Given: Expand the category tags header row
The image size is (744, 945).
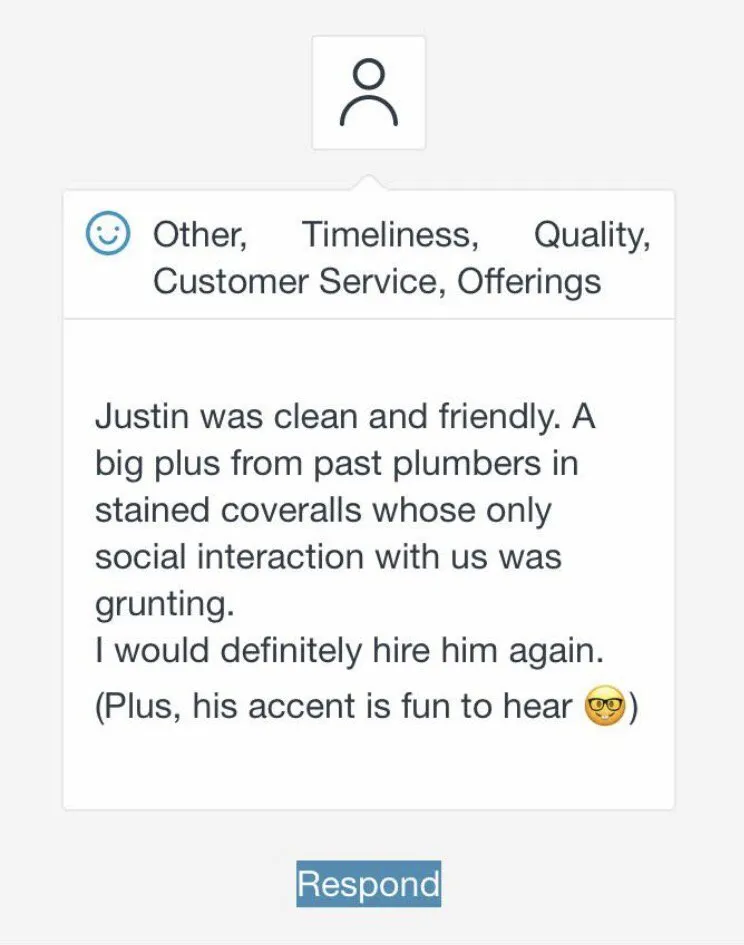Looking at the screenshot, I should [x=372, y=255].
